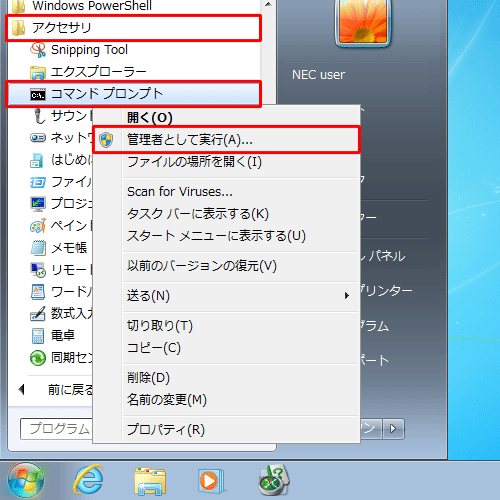Click the Windows Start orb
The width and height of the screenshot is (500, 500).
click(26, 480)
